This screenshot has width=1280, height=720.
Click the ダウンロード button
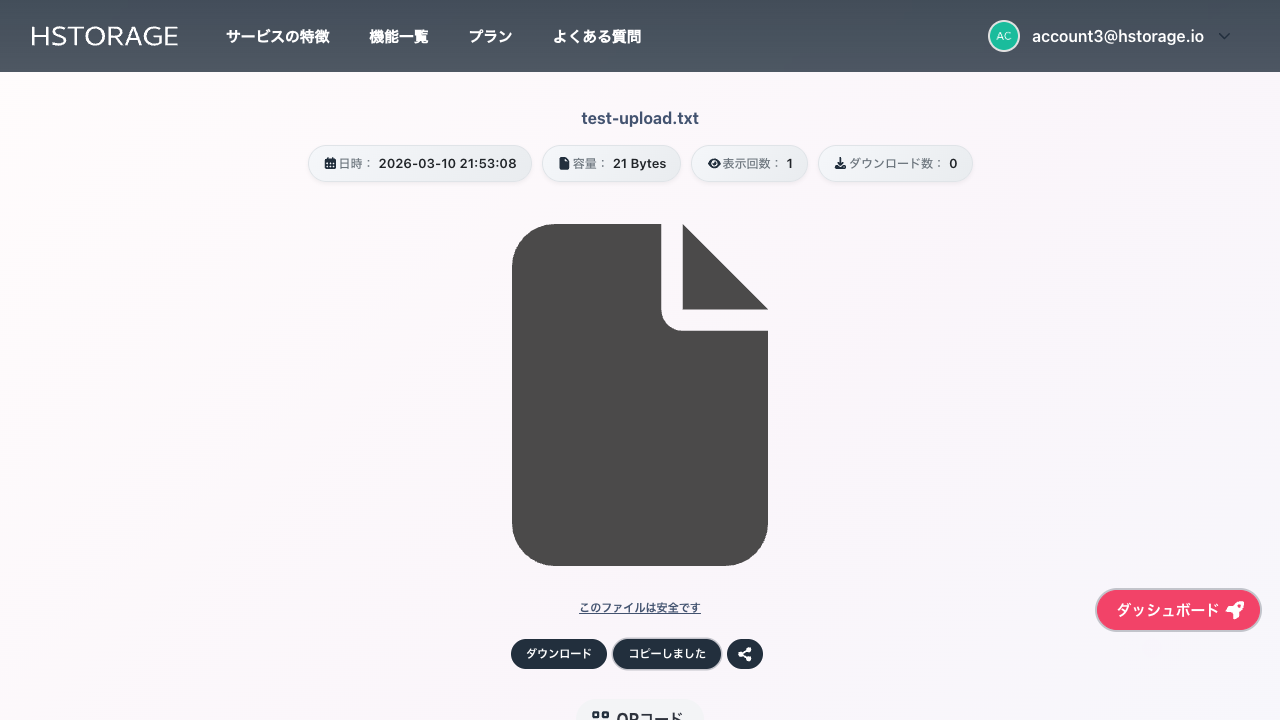(559, 654)
